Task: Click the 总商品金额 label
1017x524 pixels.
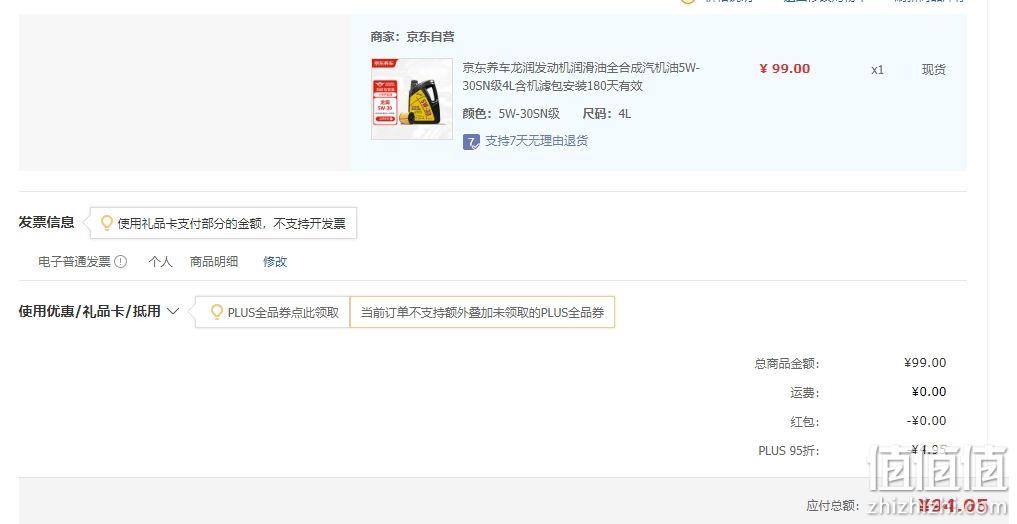Action: [787, 364]
